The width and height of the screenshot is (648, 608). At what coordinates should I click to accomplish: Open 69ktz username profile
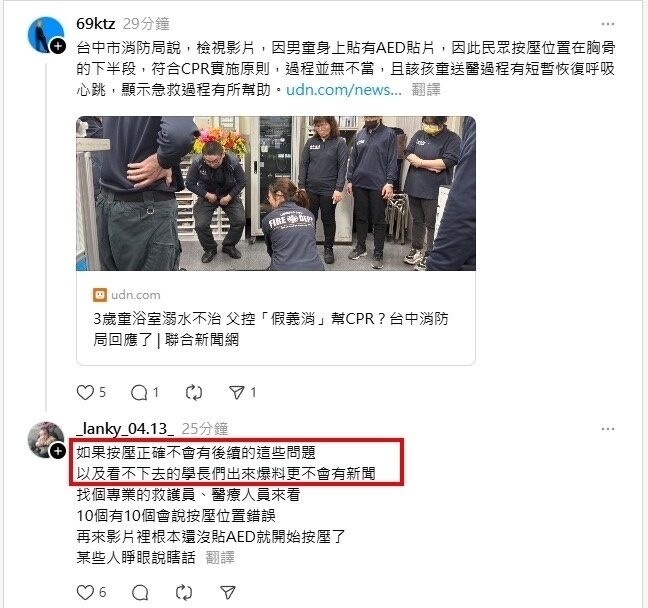95,24
